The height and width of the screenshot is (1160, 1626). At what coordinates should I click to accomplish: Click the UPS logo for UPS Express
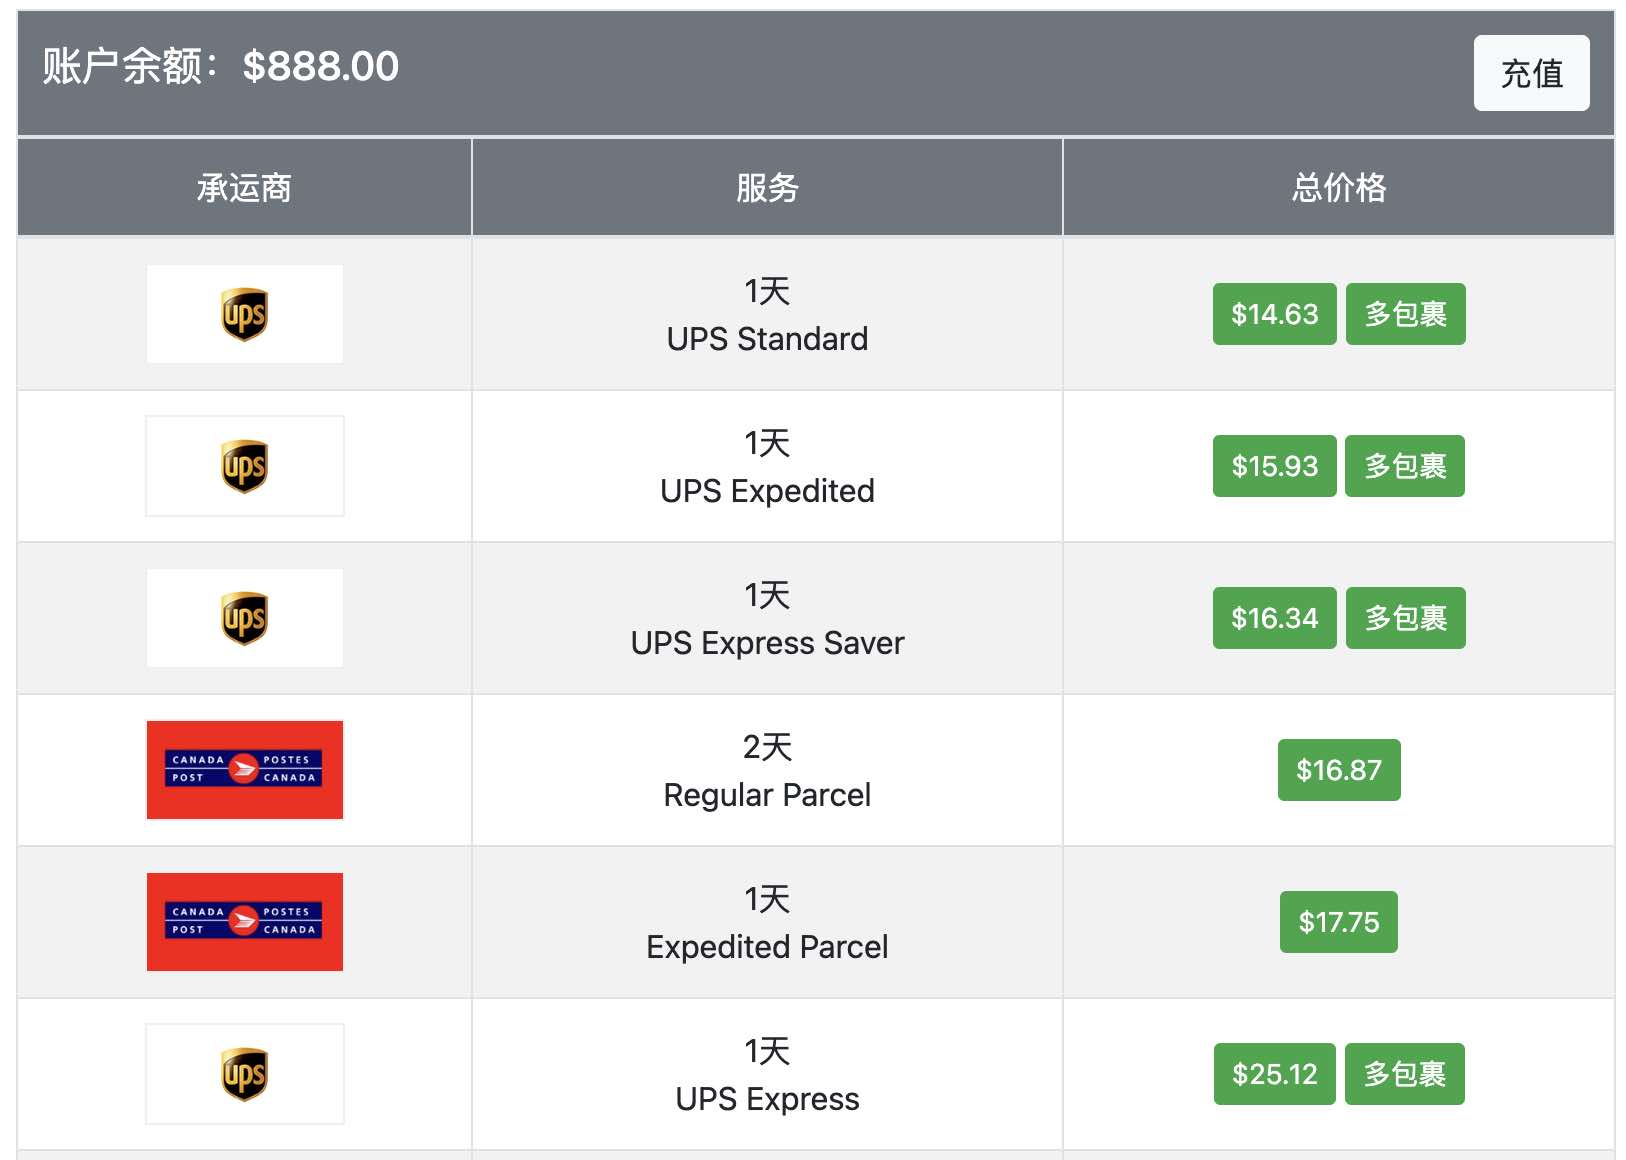(x=245, y=1074)
